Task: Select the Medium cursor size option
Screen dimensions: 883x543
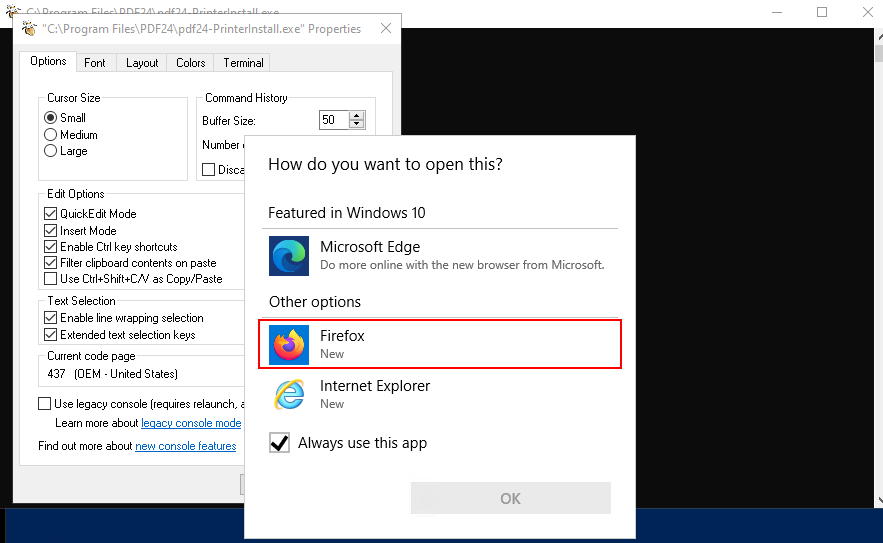Action: click(51, 135)
